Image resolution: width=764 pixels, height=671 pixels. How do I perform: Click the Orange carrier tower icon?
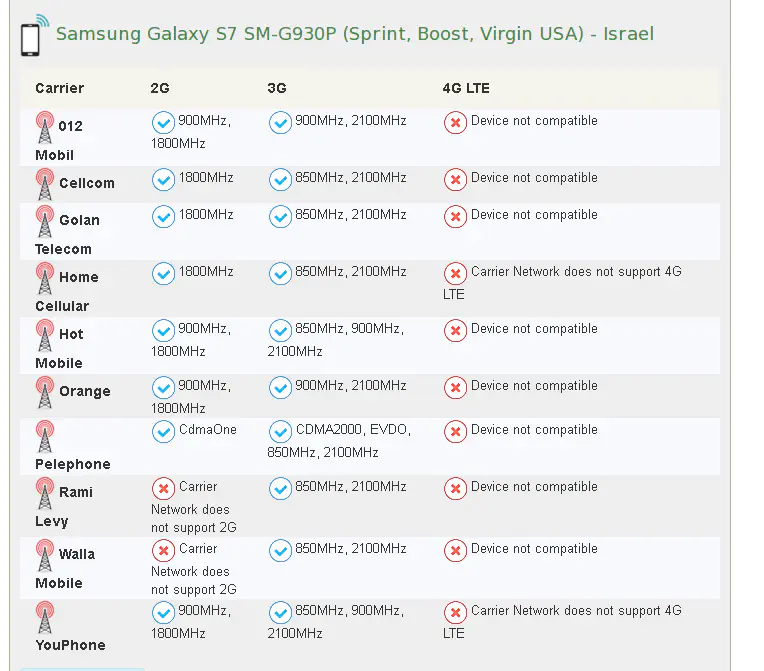pos(45,392)
